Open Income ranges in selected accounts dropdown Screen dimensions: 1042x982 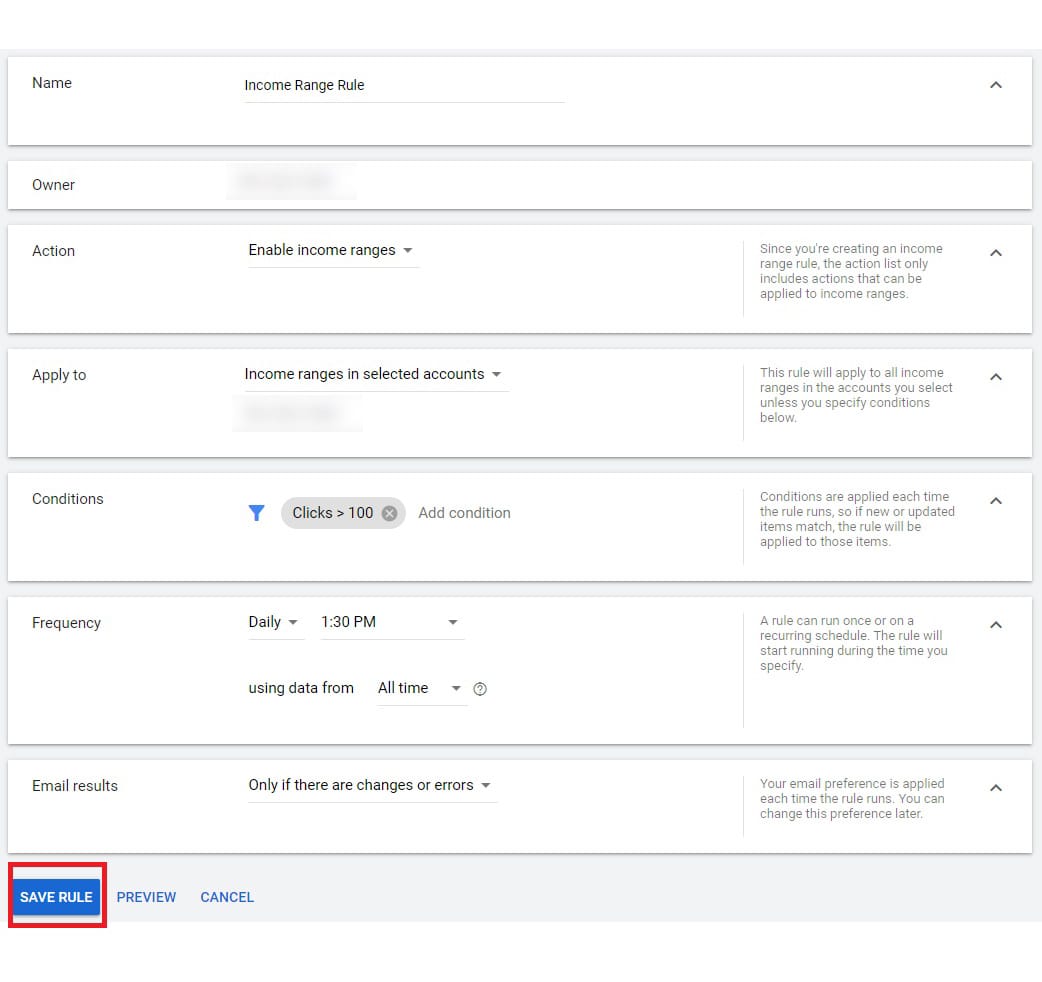(x=373, y=374)
